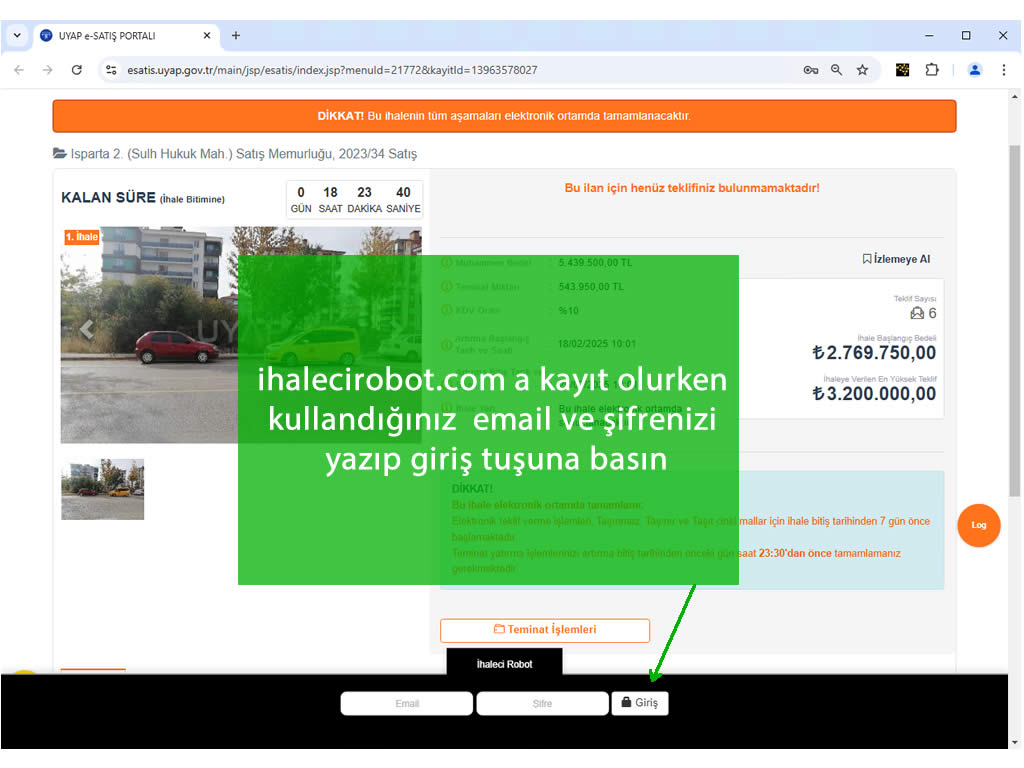The image size is (1024, 768).
Task: Select the UYAP e-SATIŞ PORTALI tab
Action: pos(127,35)
